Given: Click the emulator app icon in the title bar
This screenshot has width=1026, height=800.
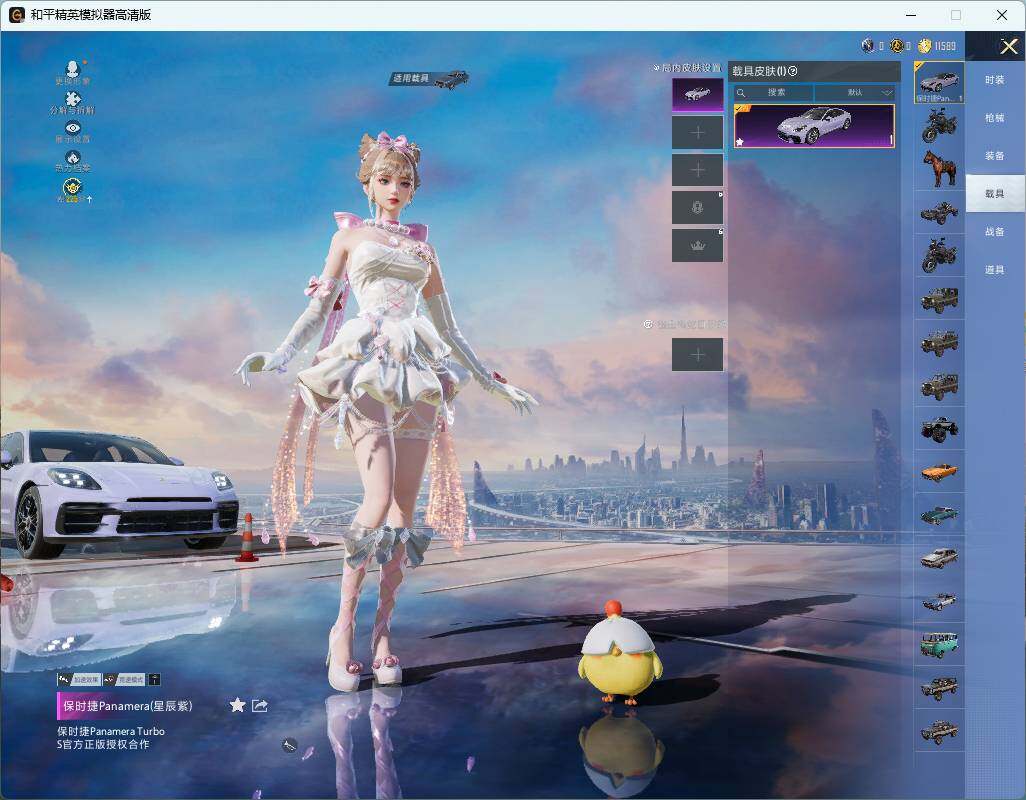Looking at the screenshot, I should point(16,14).
